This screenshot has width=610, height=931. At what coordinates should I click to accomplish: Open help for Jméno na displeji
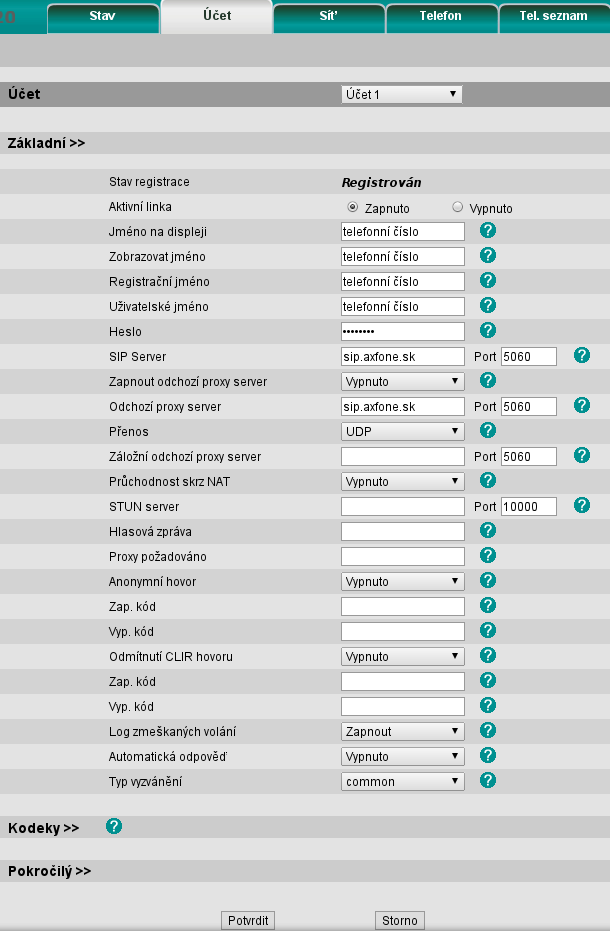(488, 230)
